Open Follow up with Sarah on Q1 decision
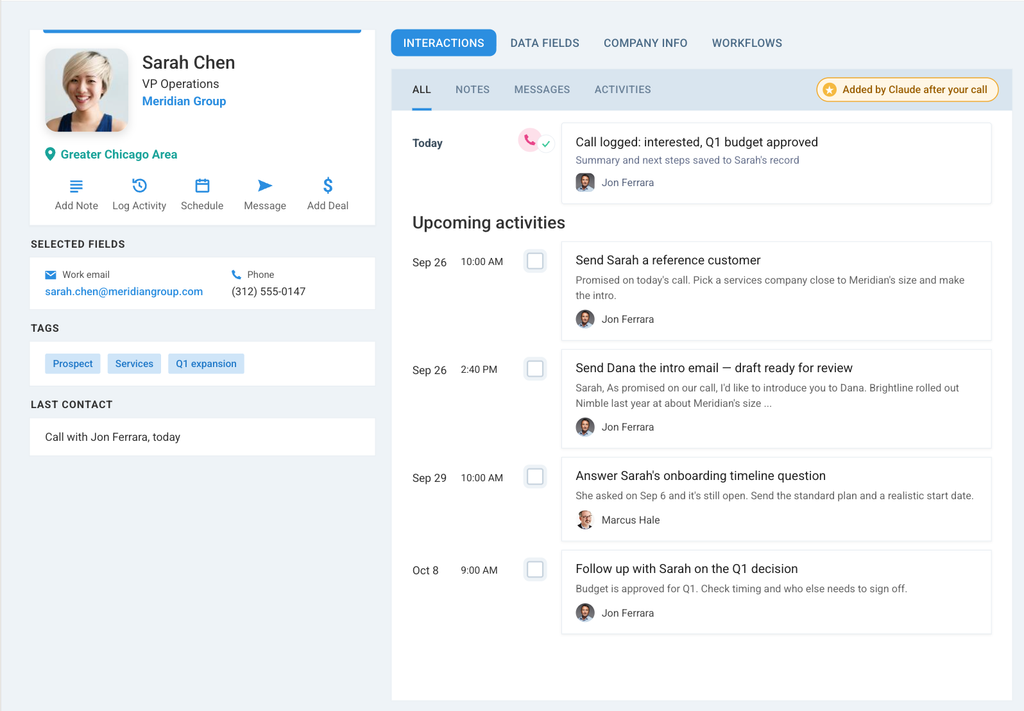The height and width of the screenshot is (711, 1024). click(686, 569)
